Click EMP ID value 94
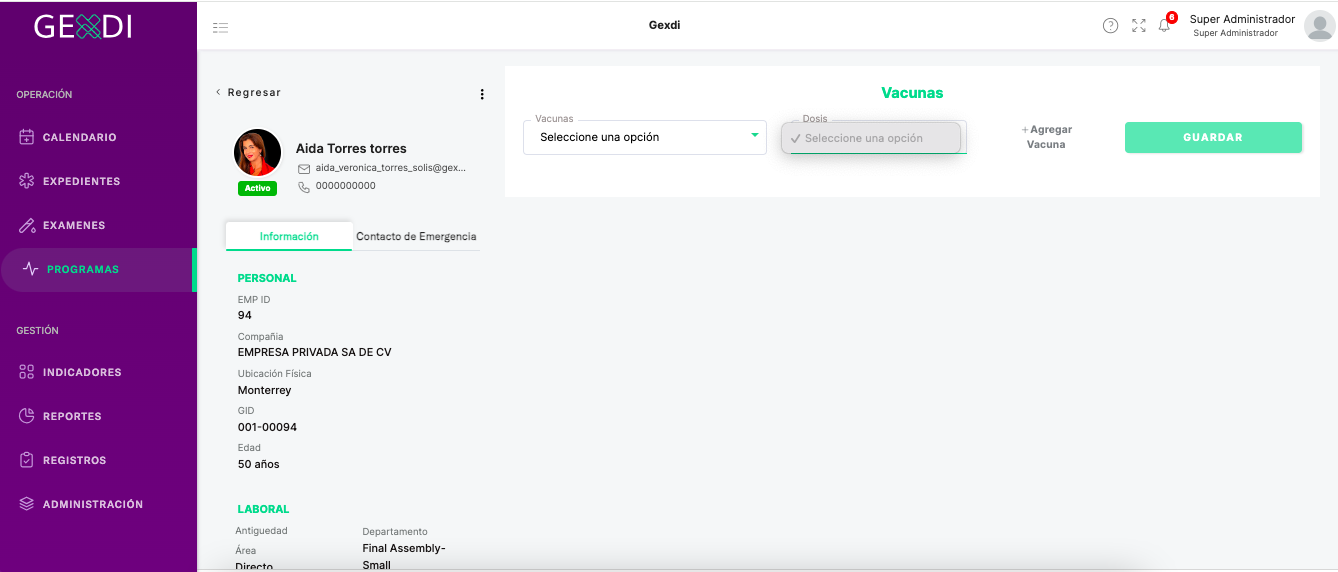The width and height of the screenshot is (1338, 572). [245, 315]
